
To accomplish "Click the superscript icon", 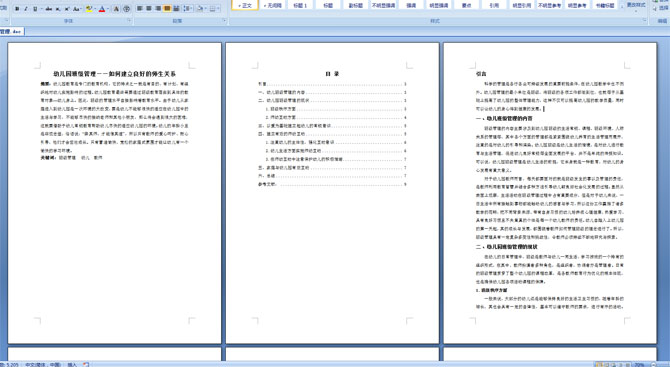I will [67, 9].
